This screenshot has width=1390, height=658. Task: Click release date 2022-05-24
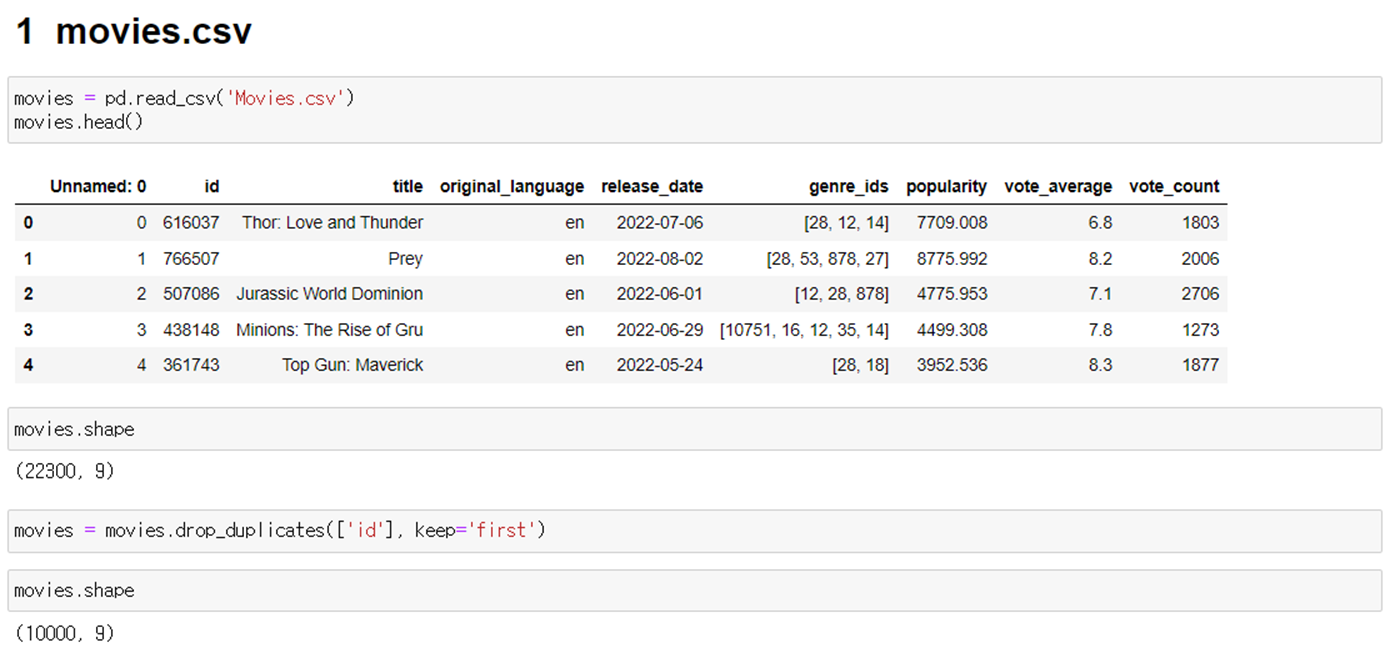pyautogui.click(x=660, y=365)
